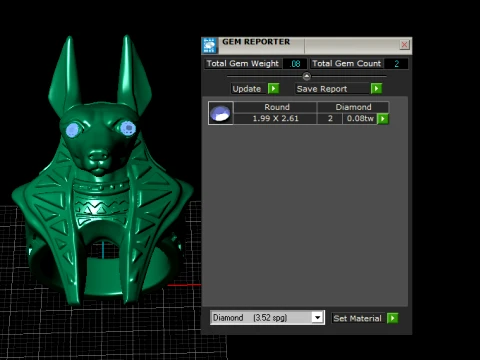The image size is (480, 360).
Task: Select the Diamond cell in the gem row
Action: pyautogui.click(x=353, y=107)
